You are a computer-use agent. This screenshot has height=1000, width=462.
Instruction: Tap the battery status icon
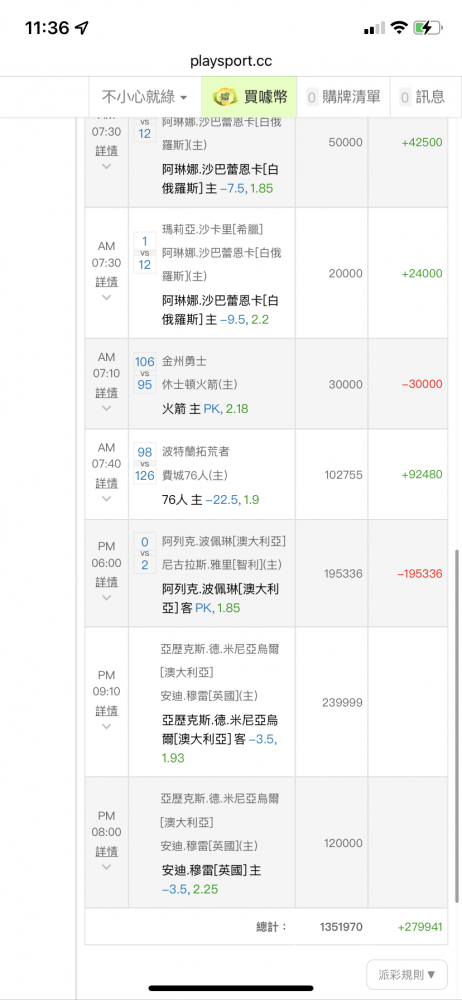[427, 28]
